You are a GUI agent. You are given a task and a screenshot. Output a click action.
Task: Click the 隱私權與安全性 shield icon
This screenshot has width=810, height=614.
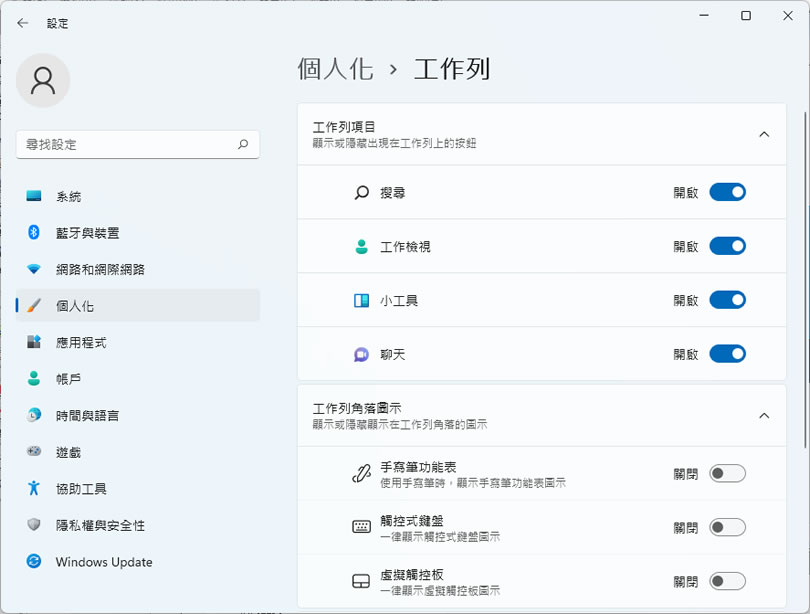34,525
